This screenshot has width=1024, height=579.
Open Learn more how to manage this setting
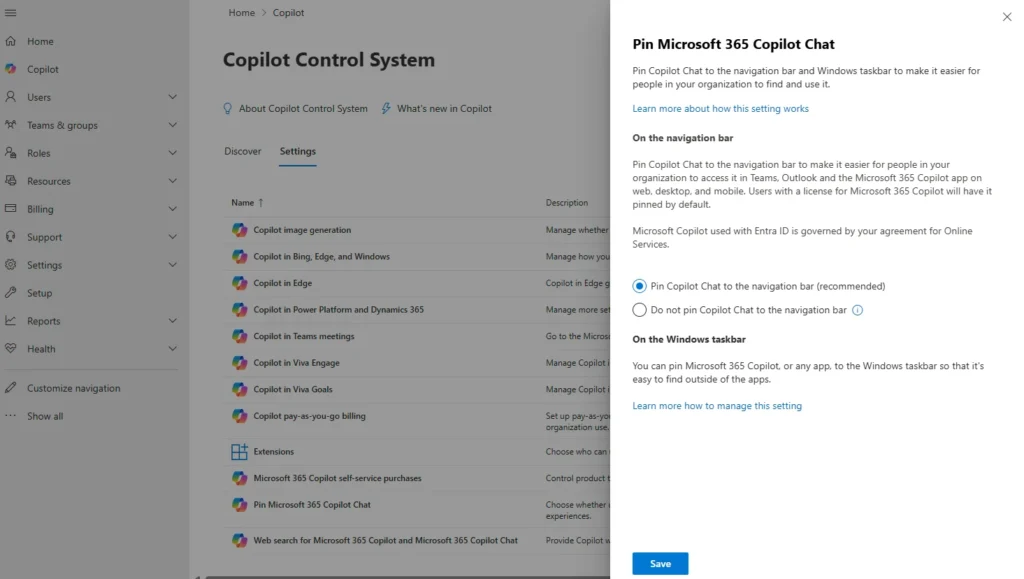pyautogui.click(x=716, y=406)
